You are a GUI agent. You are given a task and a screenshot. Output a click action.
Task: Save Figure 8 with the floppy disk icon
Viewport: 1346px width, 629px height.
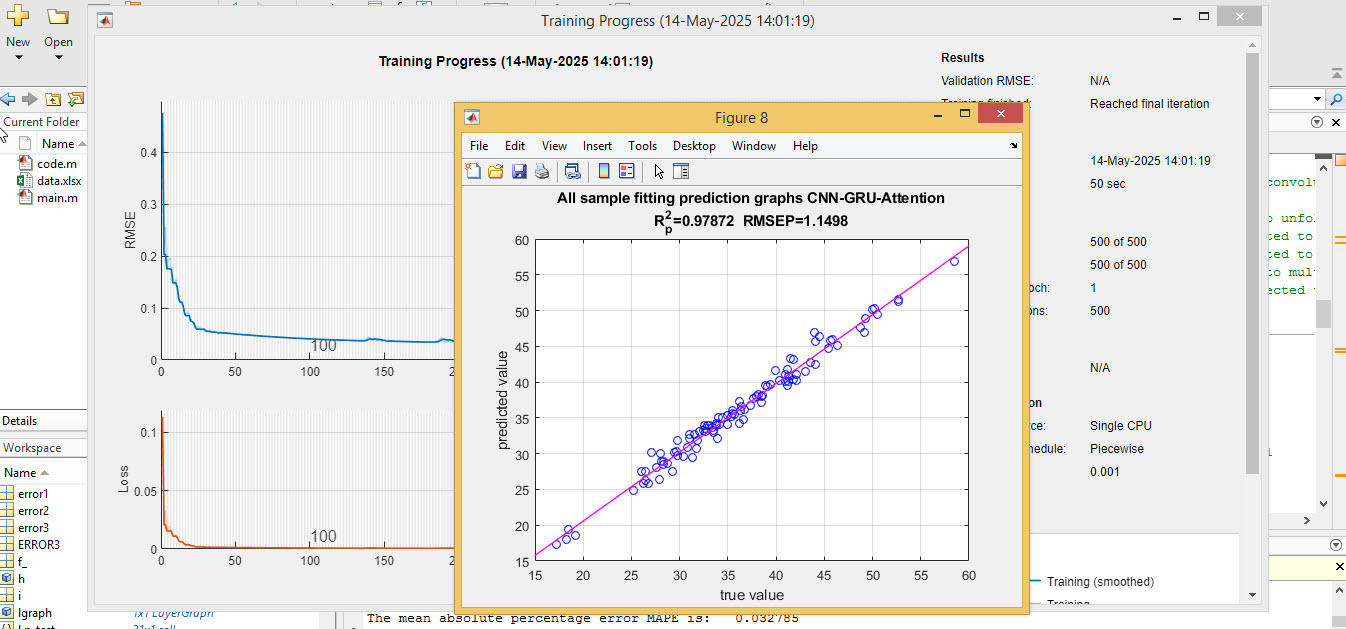519,171
